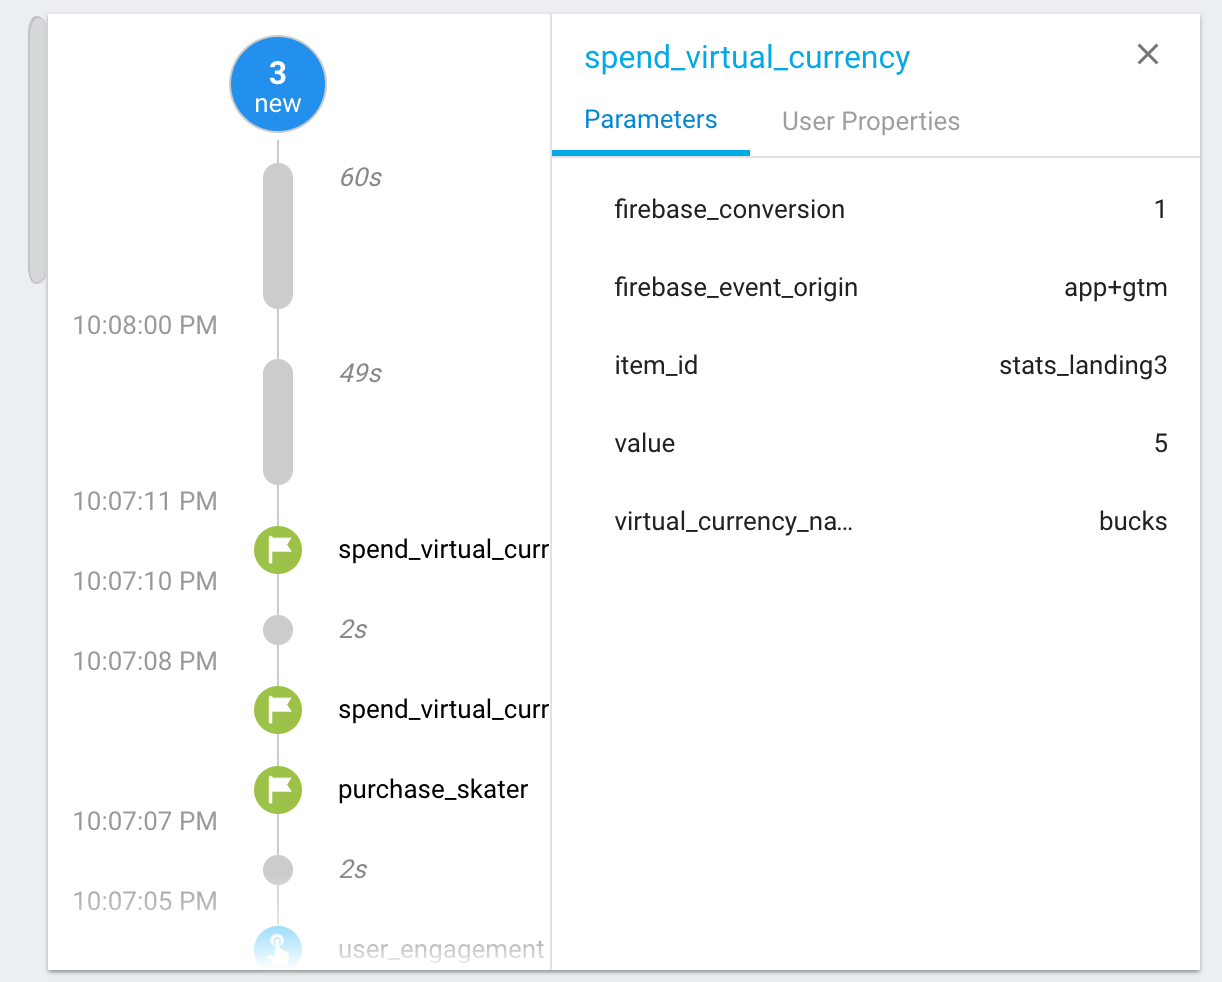Click the gray dot labeled 2s above purchase_skater events
1222x982 pixels.
[278, 630]
